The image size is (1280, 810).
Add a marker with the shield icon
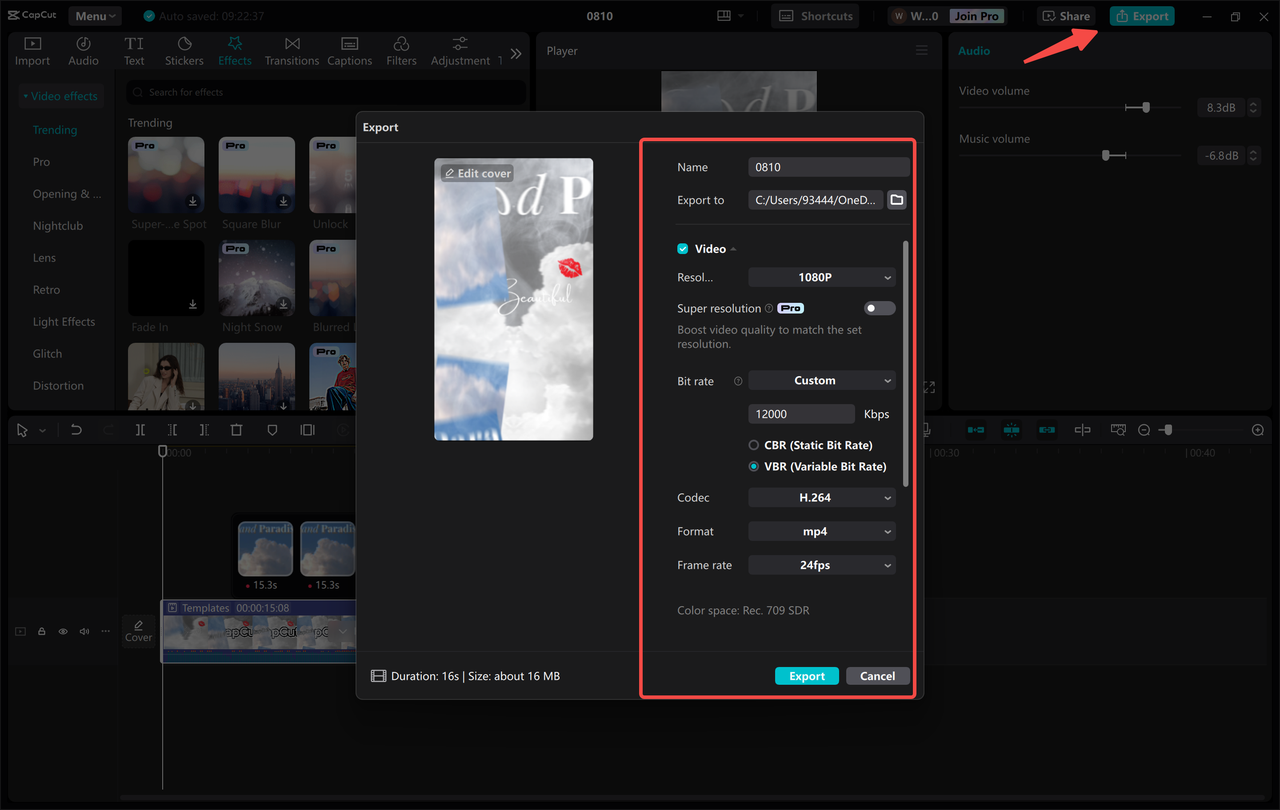pyautogui.click(x=272, y=430)
